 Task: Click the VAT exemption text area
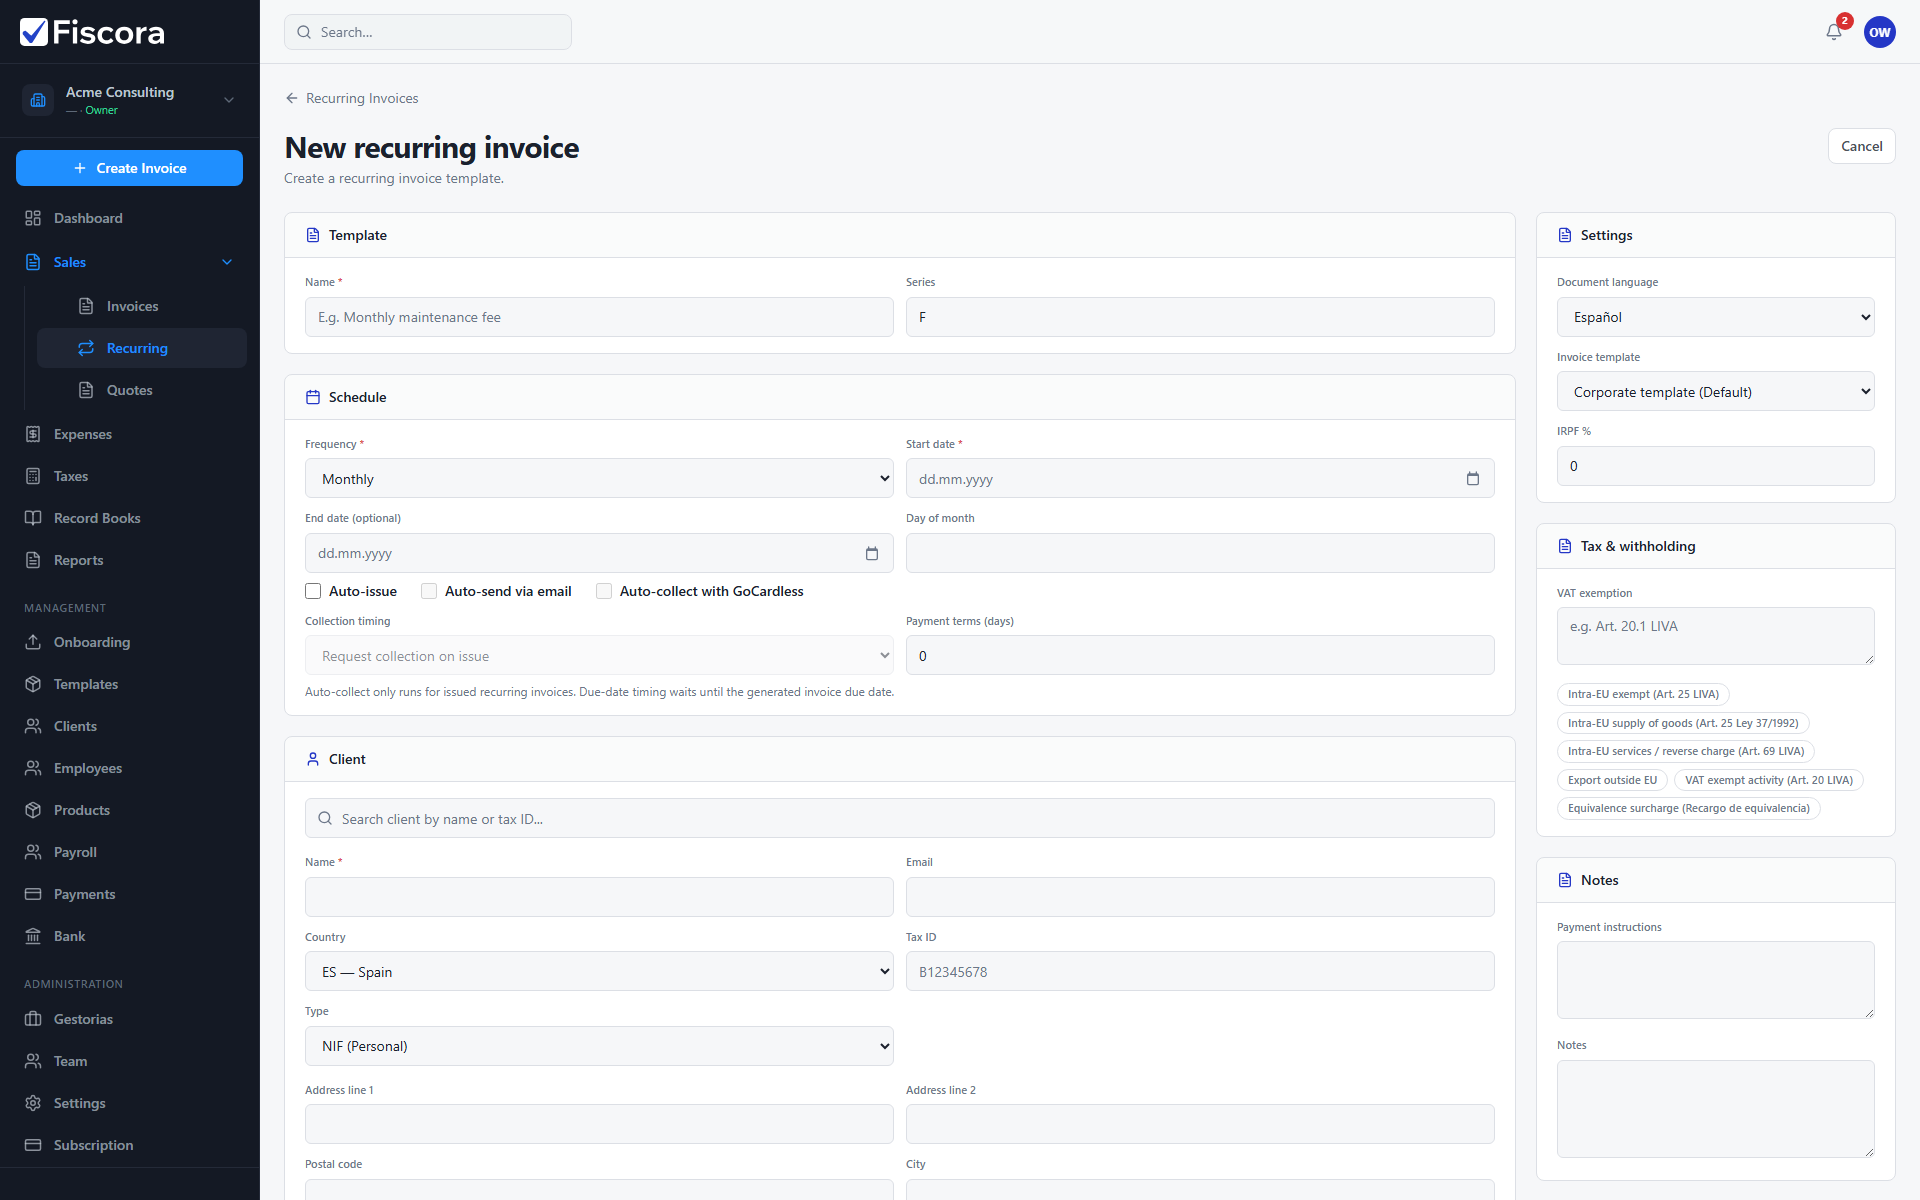pos(1715,636)
